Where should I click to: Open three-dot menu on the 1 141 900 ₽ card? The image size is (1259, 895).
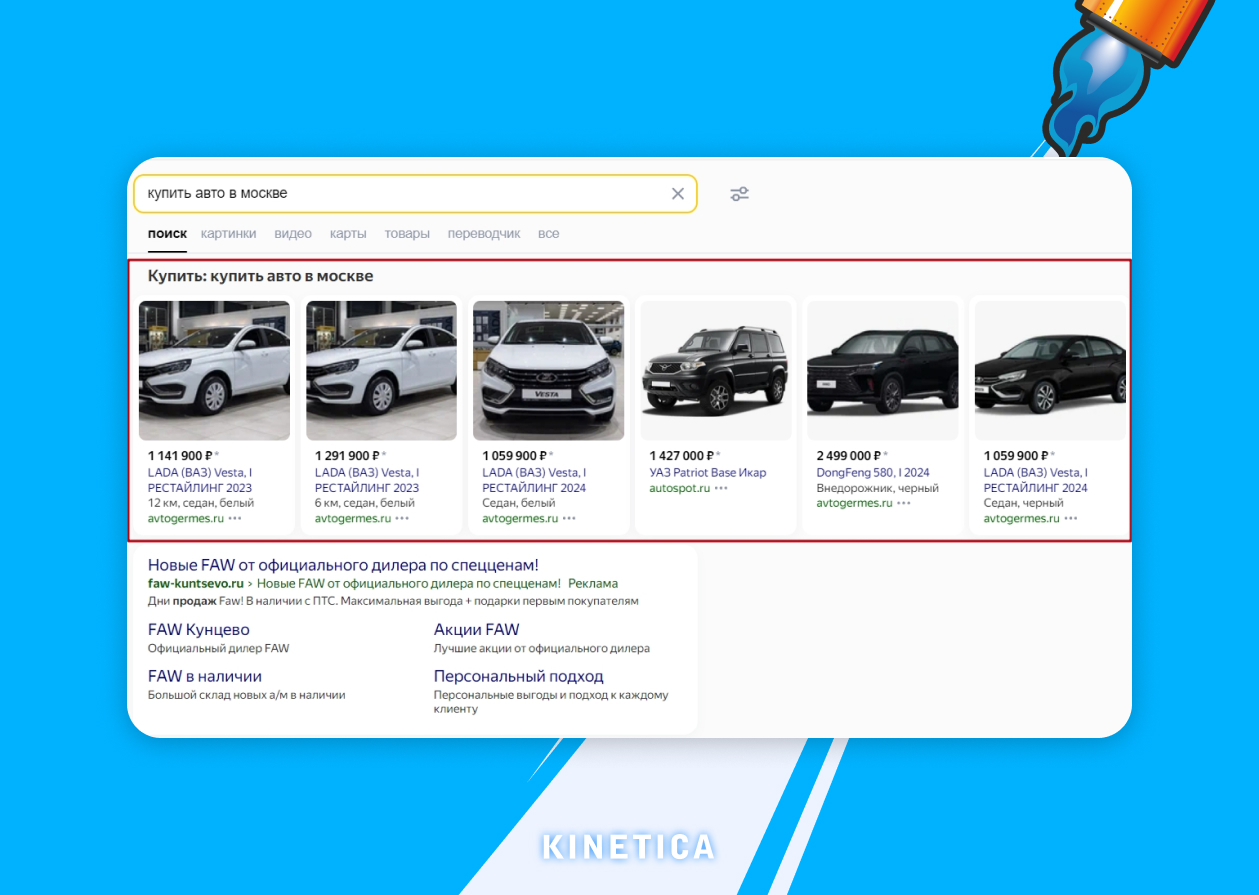click(x=235, y=518)
